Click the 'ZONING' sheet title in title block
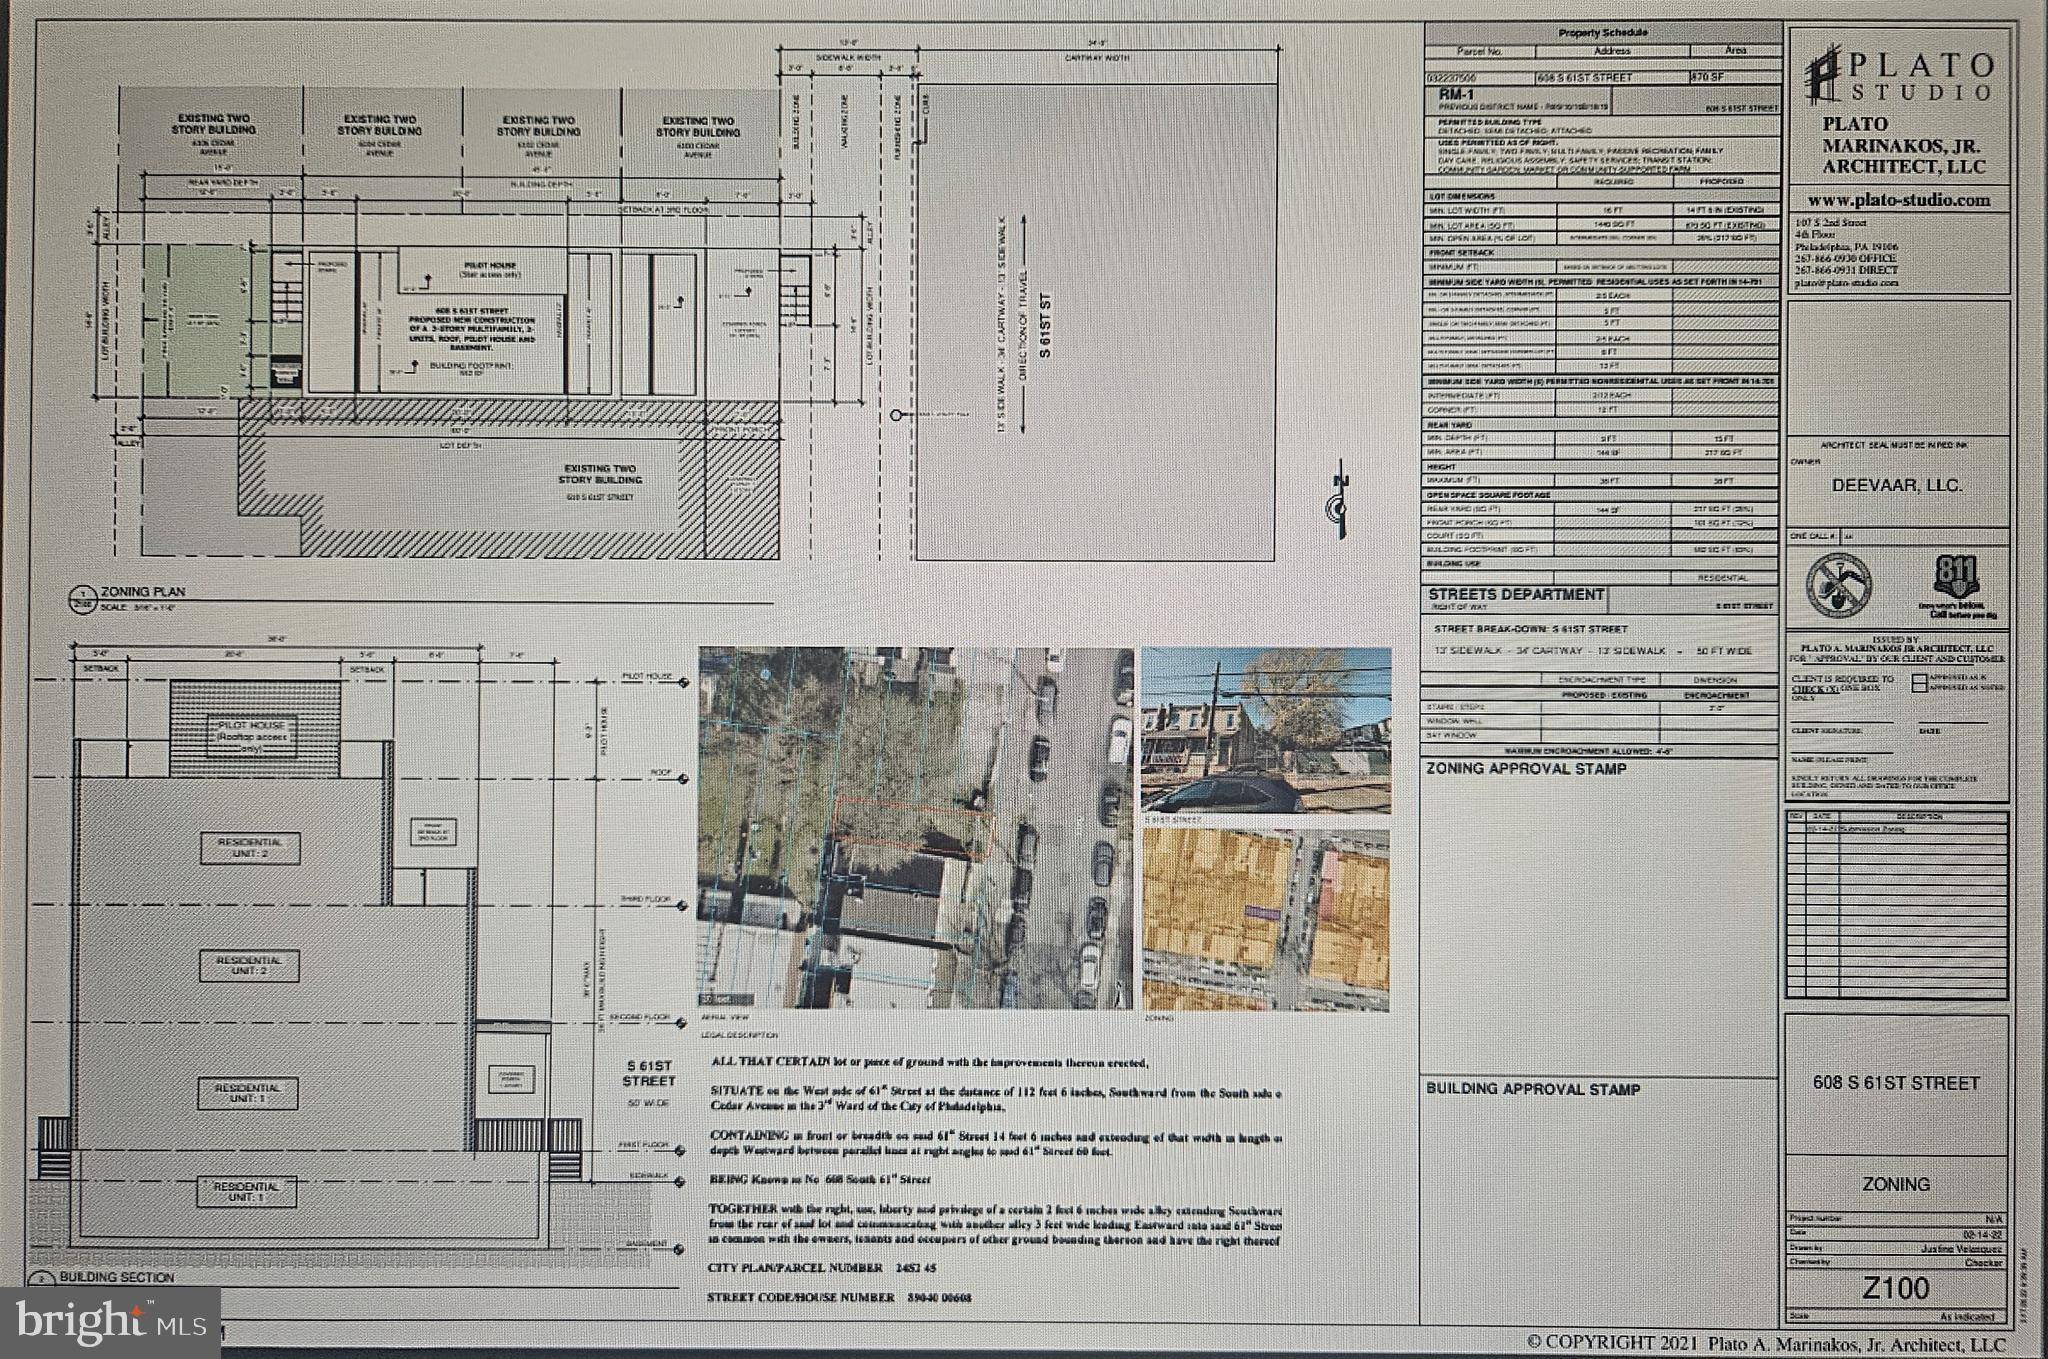The height and width of the screenshot is (1359, 2048). pyautogui.click(x=1895, y=1184)
